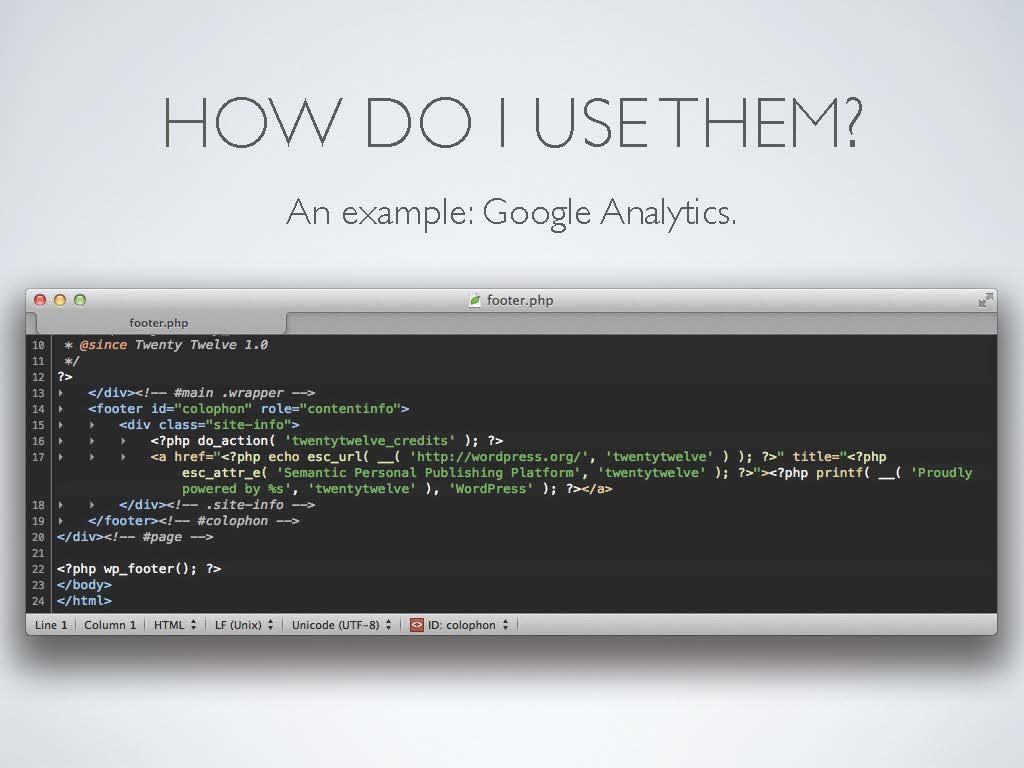Click the wordpress.org URL string in the code

pyautogui.click(x=500, y=457)
